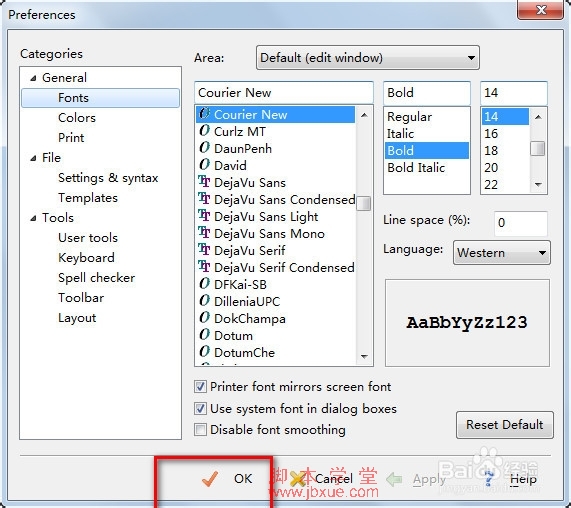This screenshot has height=508, width=571.
Task: Toggle Printer font mirrors screen font
Action: pyautogui.click(x=200, y=386)
